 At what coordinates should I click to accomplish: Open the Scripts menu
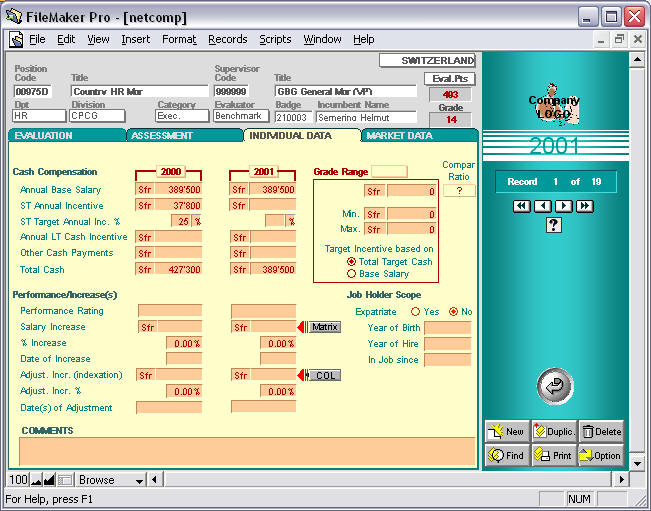[x=275, y=39]
